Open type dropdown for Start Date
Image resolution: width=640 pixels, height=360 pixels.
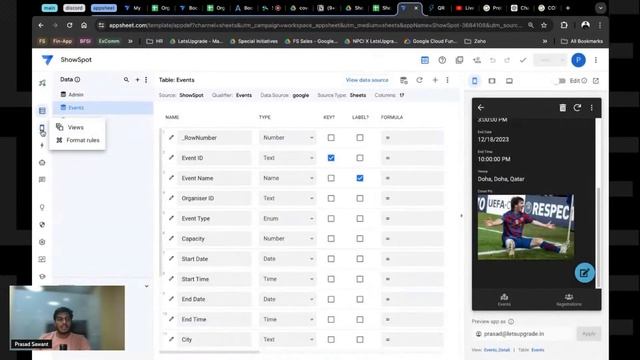click(287, 259)
